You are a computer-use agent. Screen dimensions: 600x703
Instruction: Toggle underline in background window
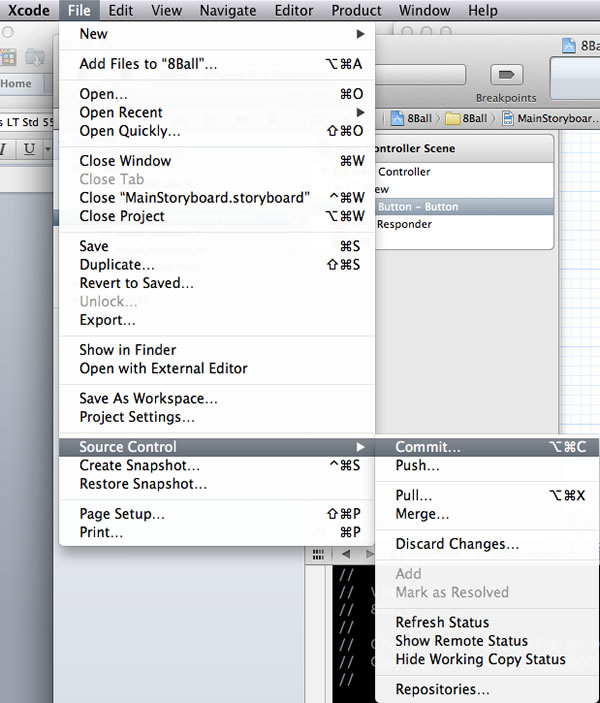[x=29, y=148]
